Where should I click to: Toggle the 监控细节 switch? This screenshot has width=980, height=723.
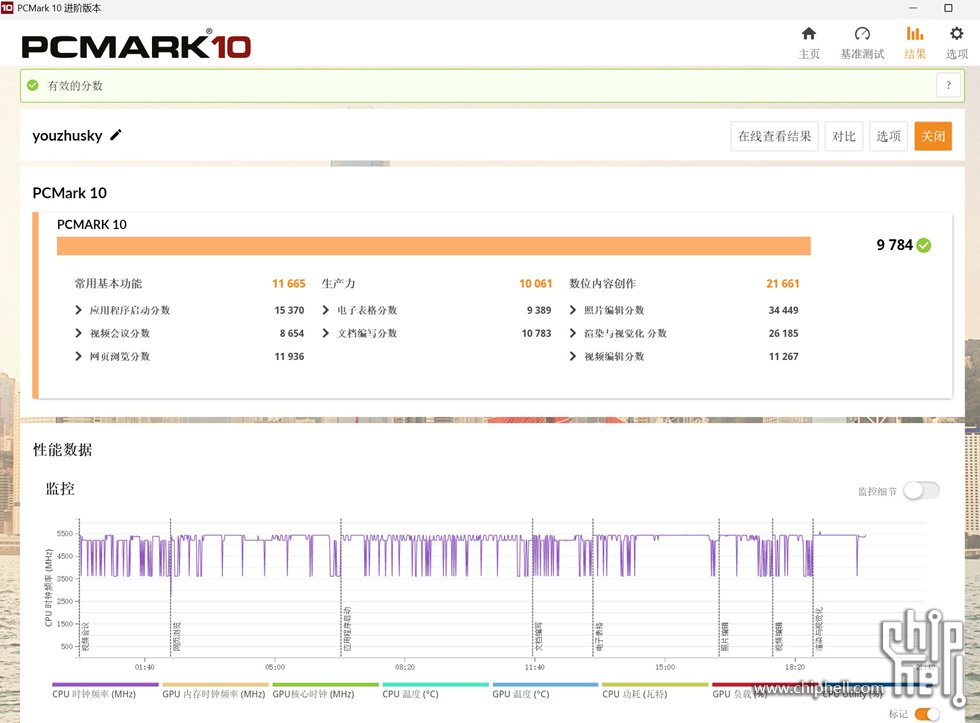(921, 491)
